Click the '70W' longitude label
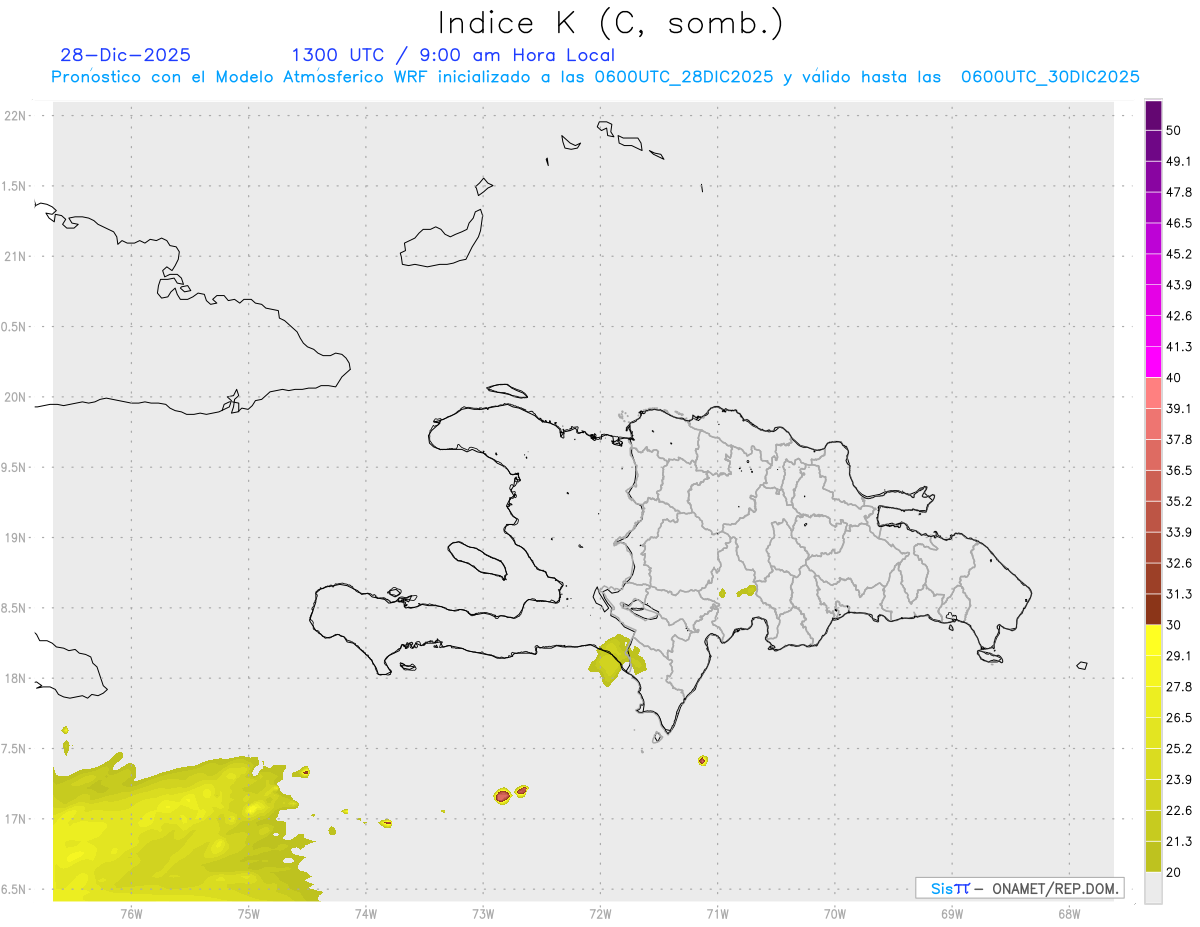 [835, 913]
